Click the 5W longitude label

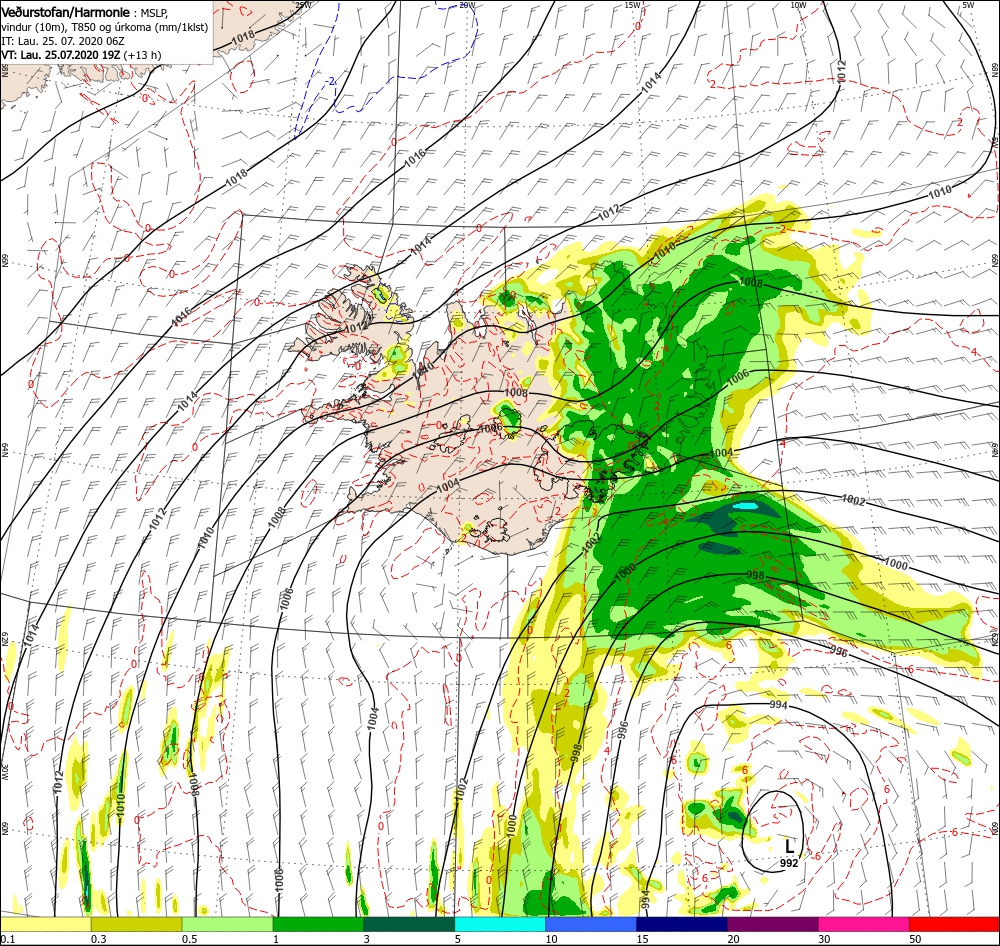click(968, 5)
